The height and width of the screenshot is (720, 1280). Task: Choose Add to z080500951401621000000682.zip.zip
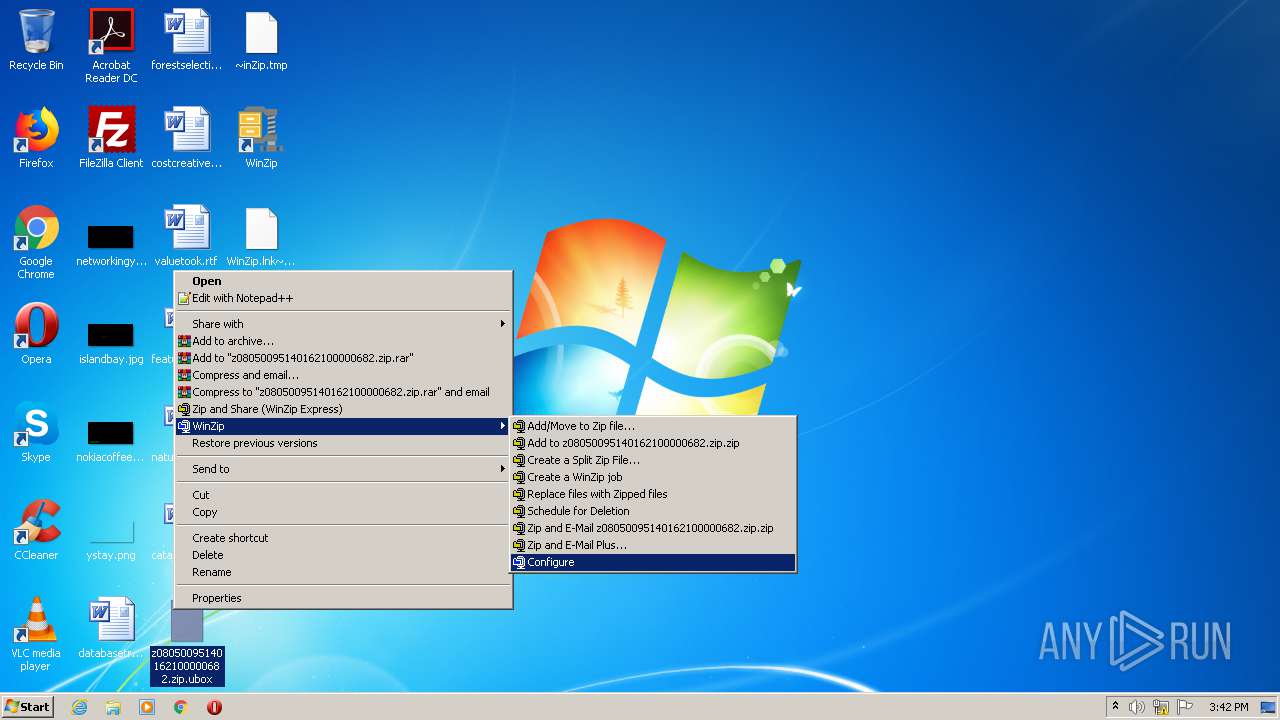[653, 443]
